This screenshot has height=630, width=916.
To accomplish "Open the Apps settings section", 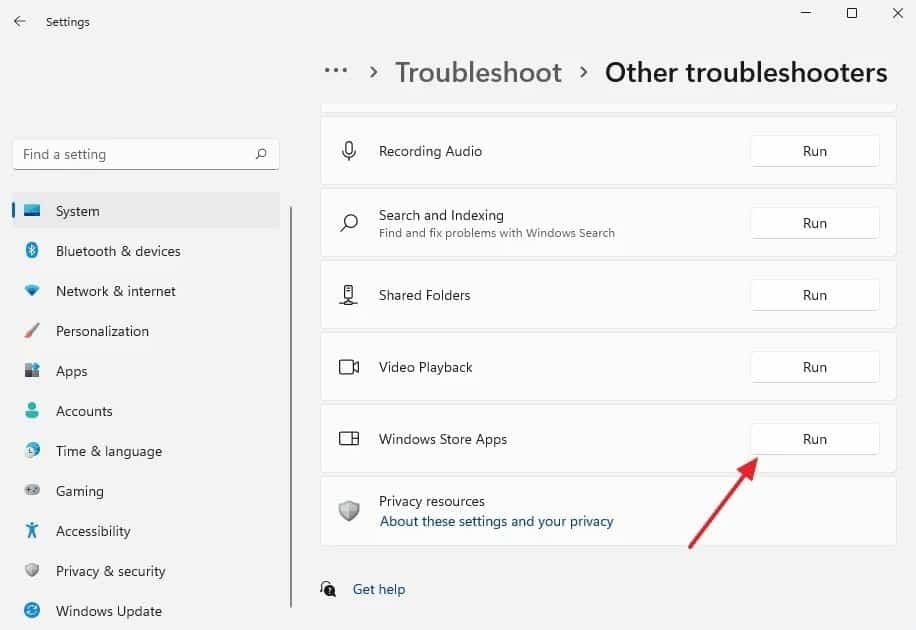I will click(71, 371).
